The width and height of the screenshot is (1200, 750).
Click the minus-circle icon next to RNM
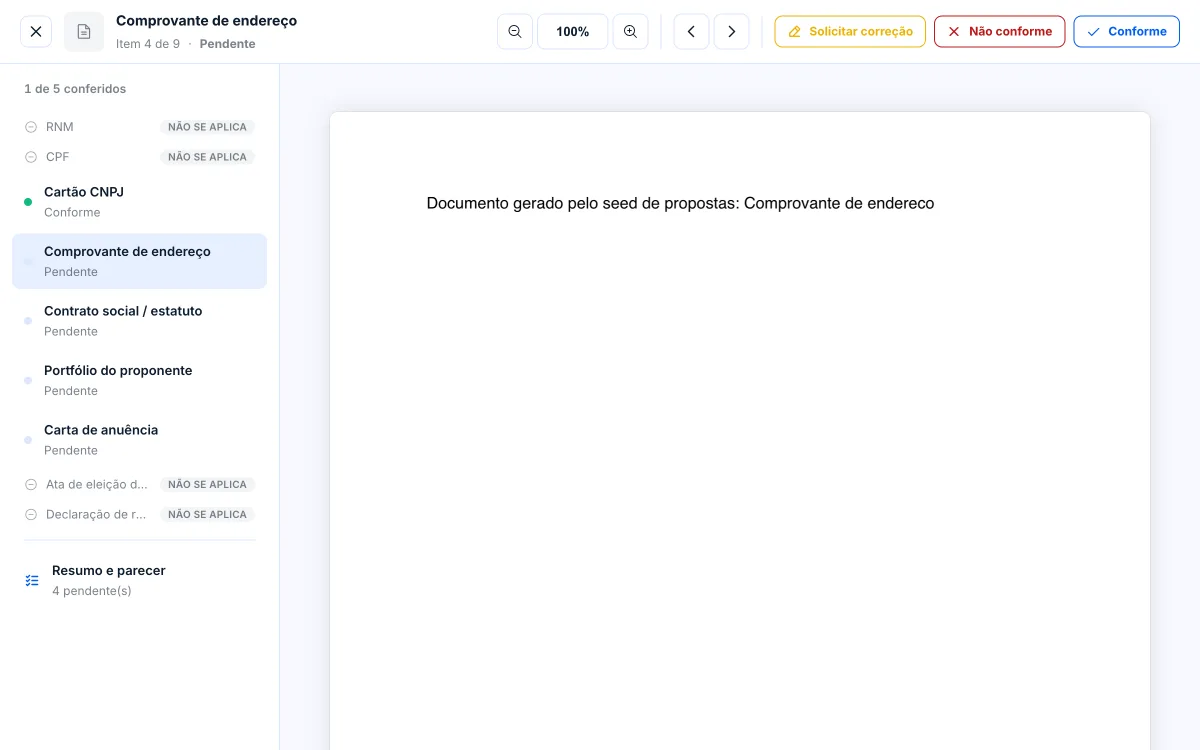click(31, 127)
